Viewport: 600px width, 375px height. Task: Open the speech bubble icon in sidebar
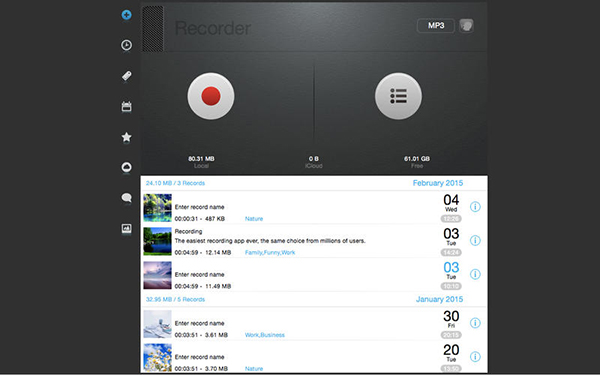(x=126, y=198)
